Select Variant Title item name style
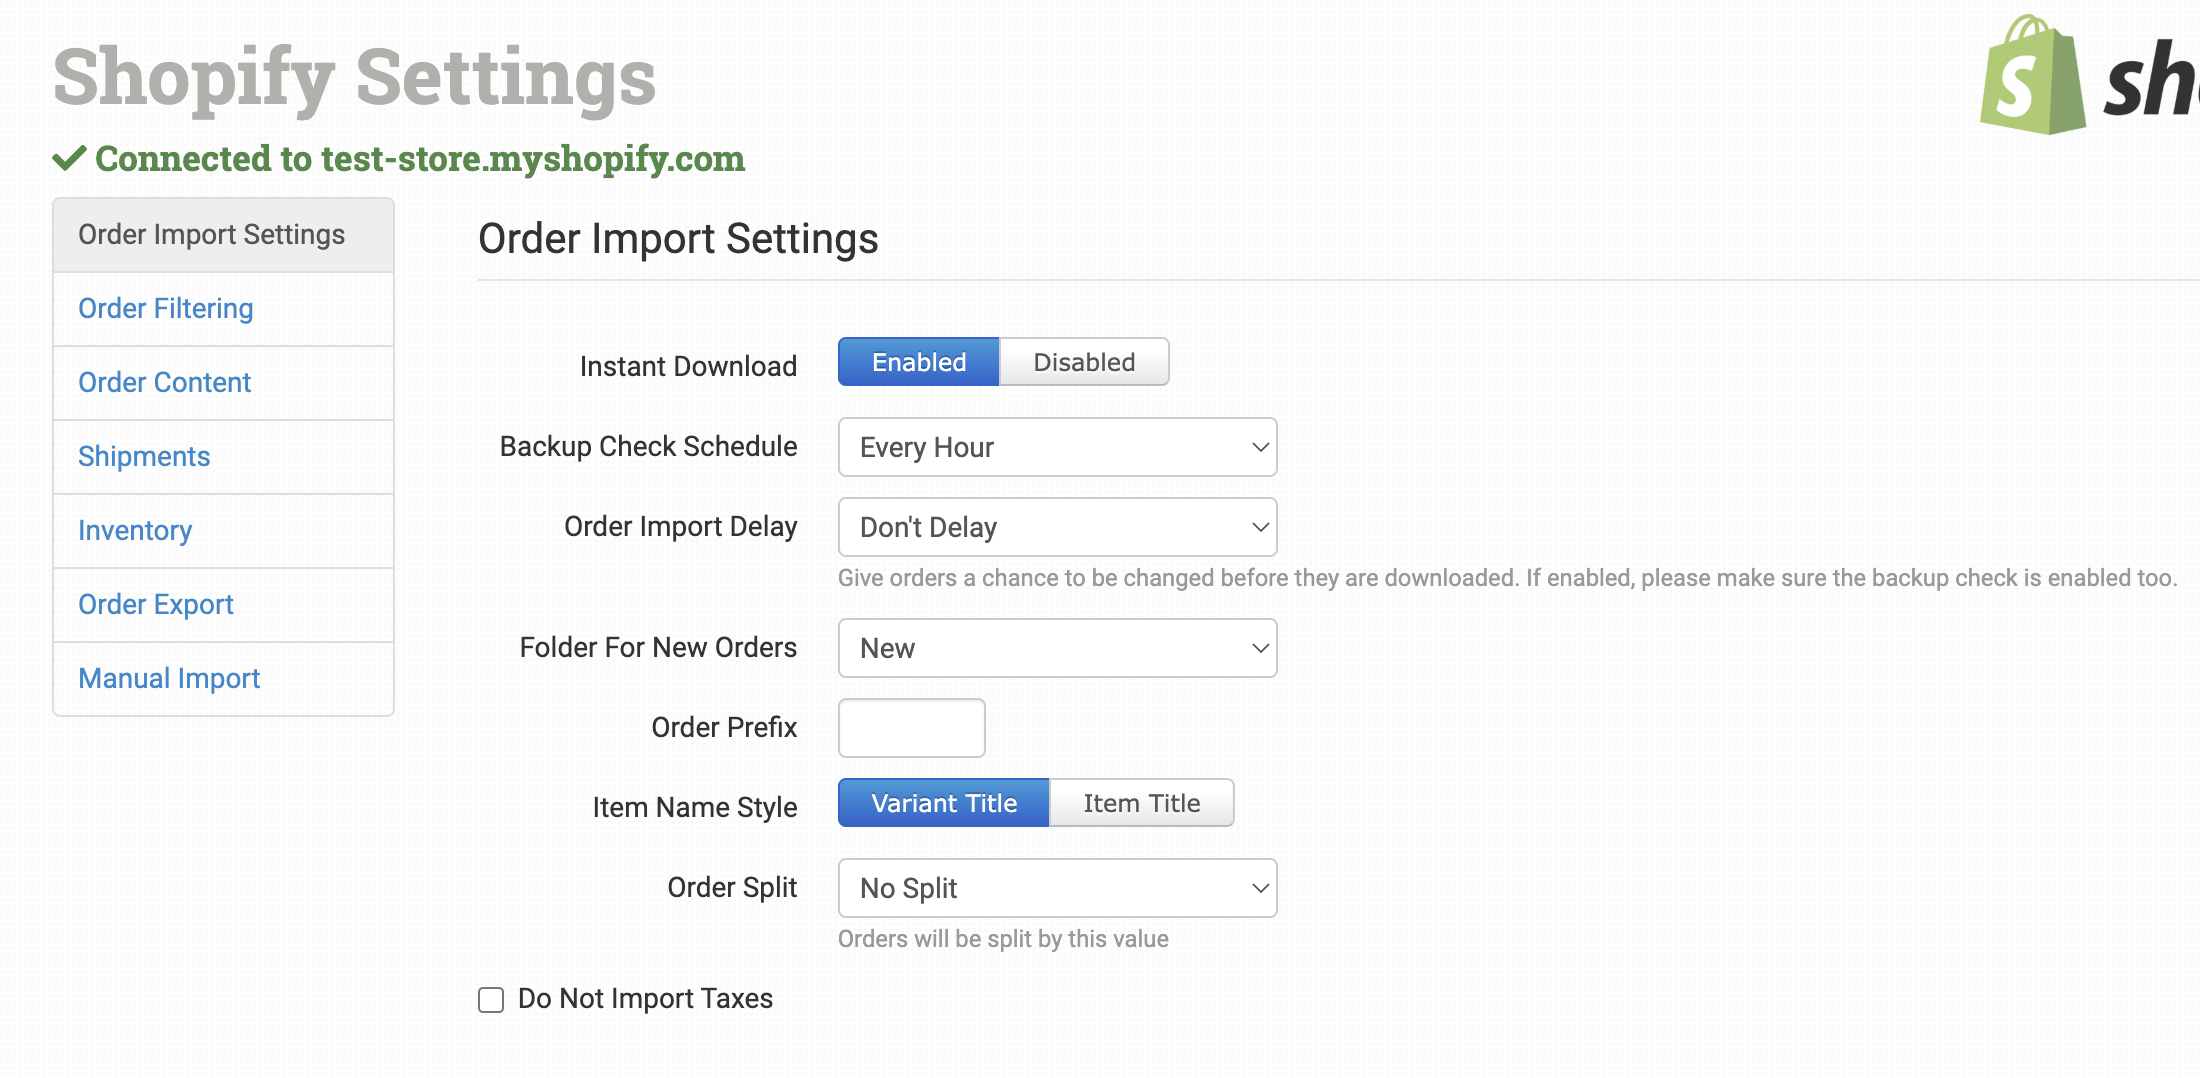 (x=943, y=803)
